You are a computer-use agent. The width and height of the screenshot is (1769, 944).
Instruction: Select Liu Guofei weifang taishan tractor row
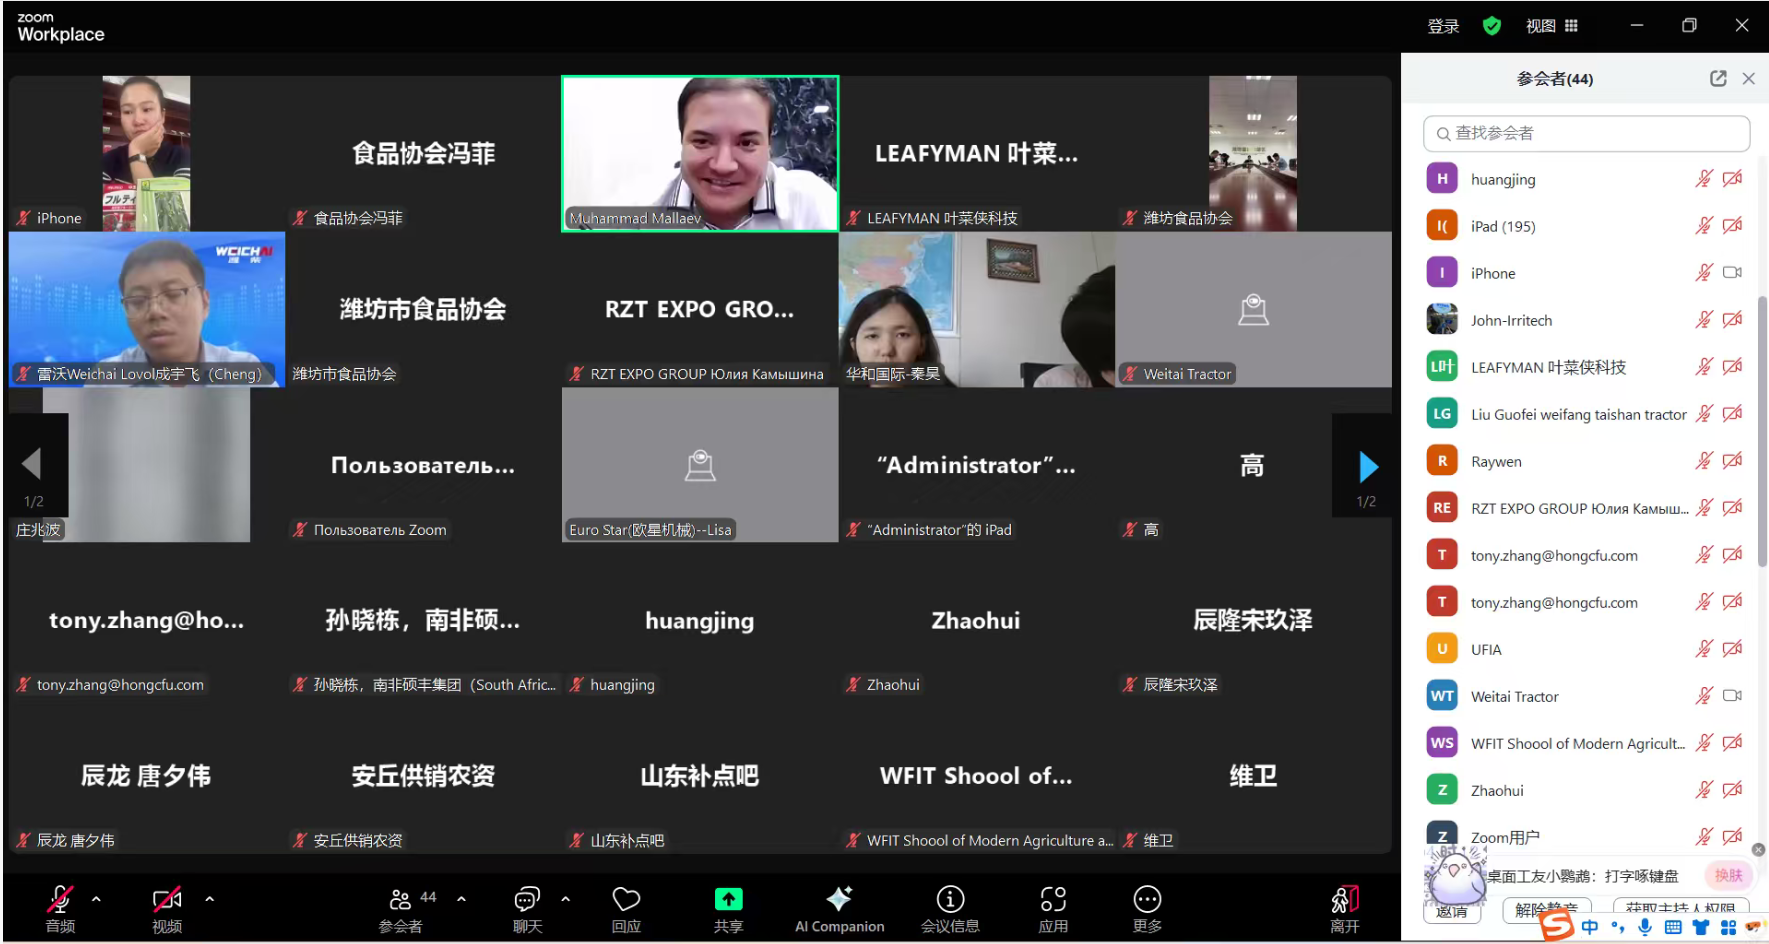pyautogui.click(x=1586, y=414)
